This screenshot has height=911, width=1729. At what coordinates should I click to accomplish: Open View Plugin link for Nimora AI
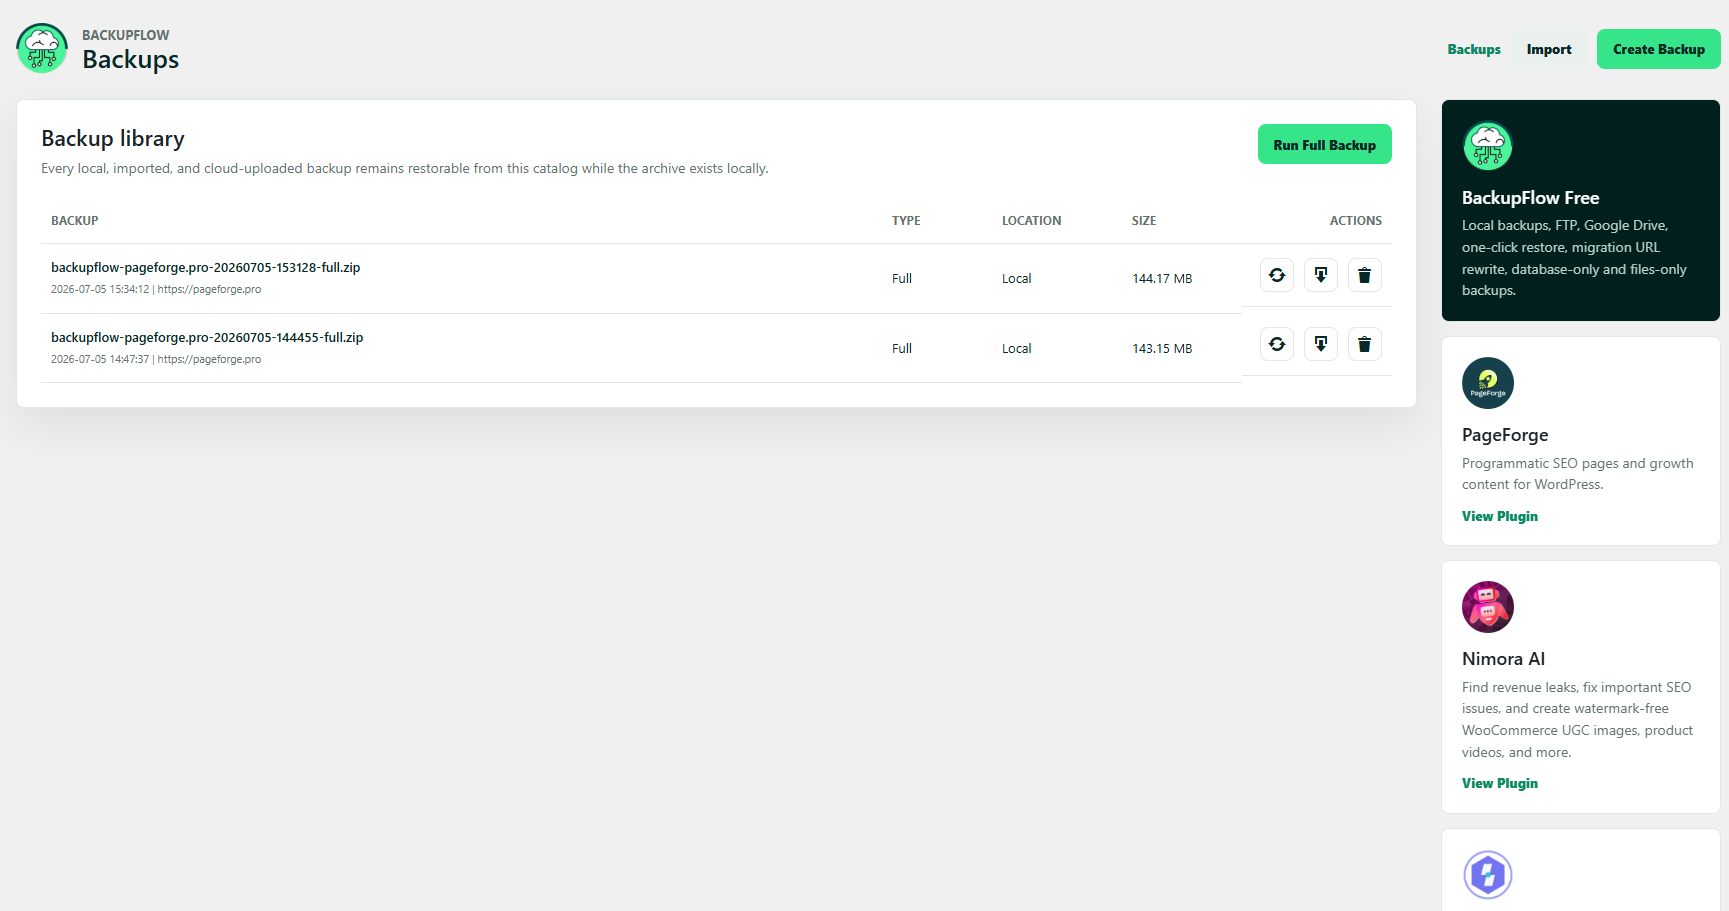tap(1500, 783)
